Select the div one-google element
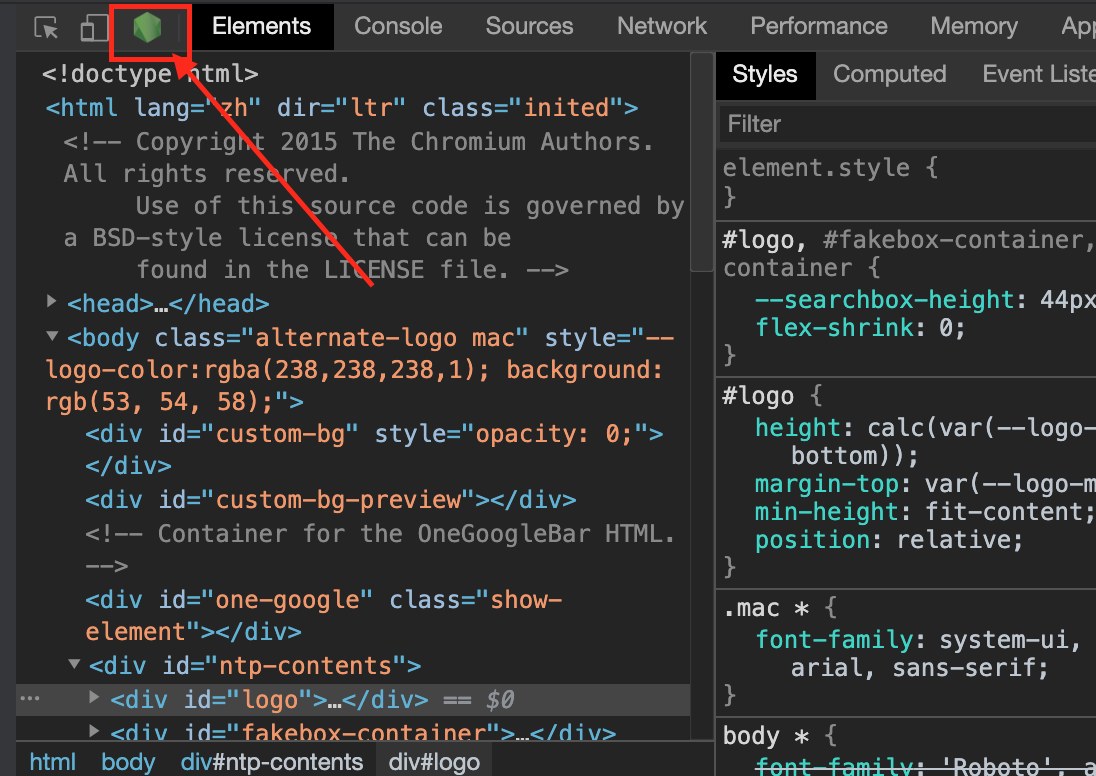This screenshot has height=776, width=1096. 324,615
